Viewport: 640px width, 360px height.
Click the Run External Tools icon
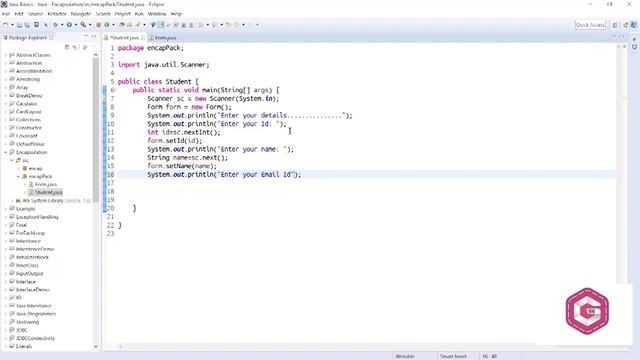pyautogui.click(x=83, y=25)
